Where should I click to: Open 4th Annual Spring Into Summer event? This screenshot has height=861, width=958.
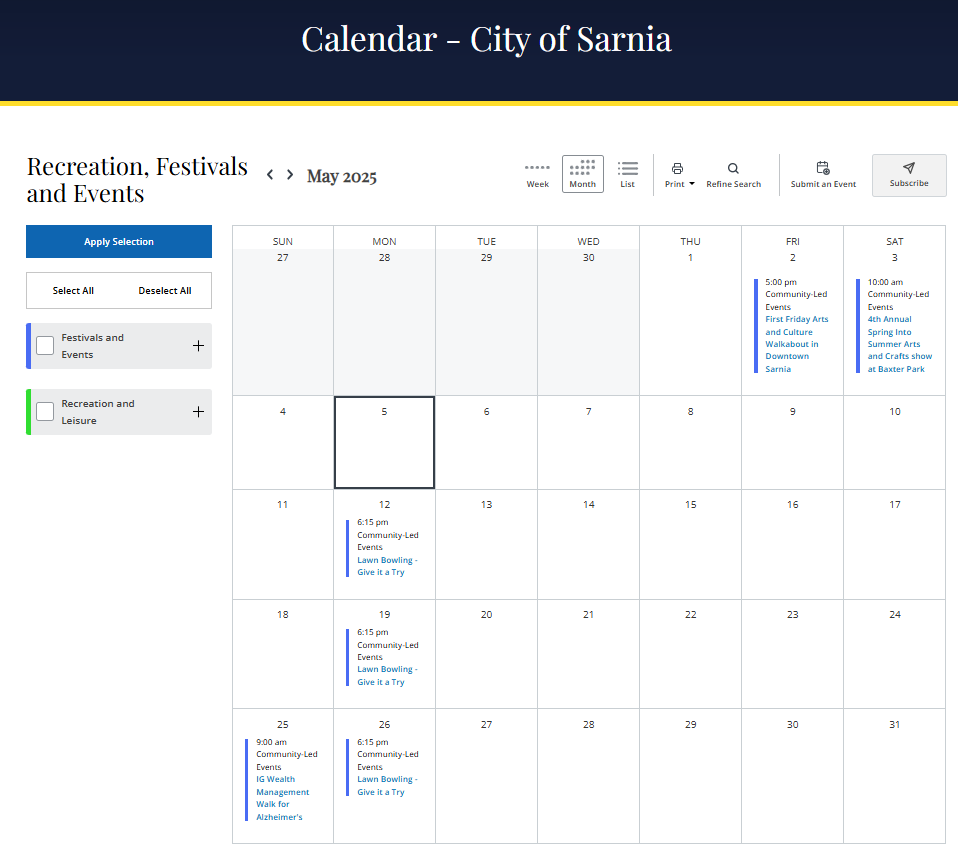(899, 344)
